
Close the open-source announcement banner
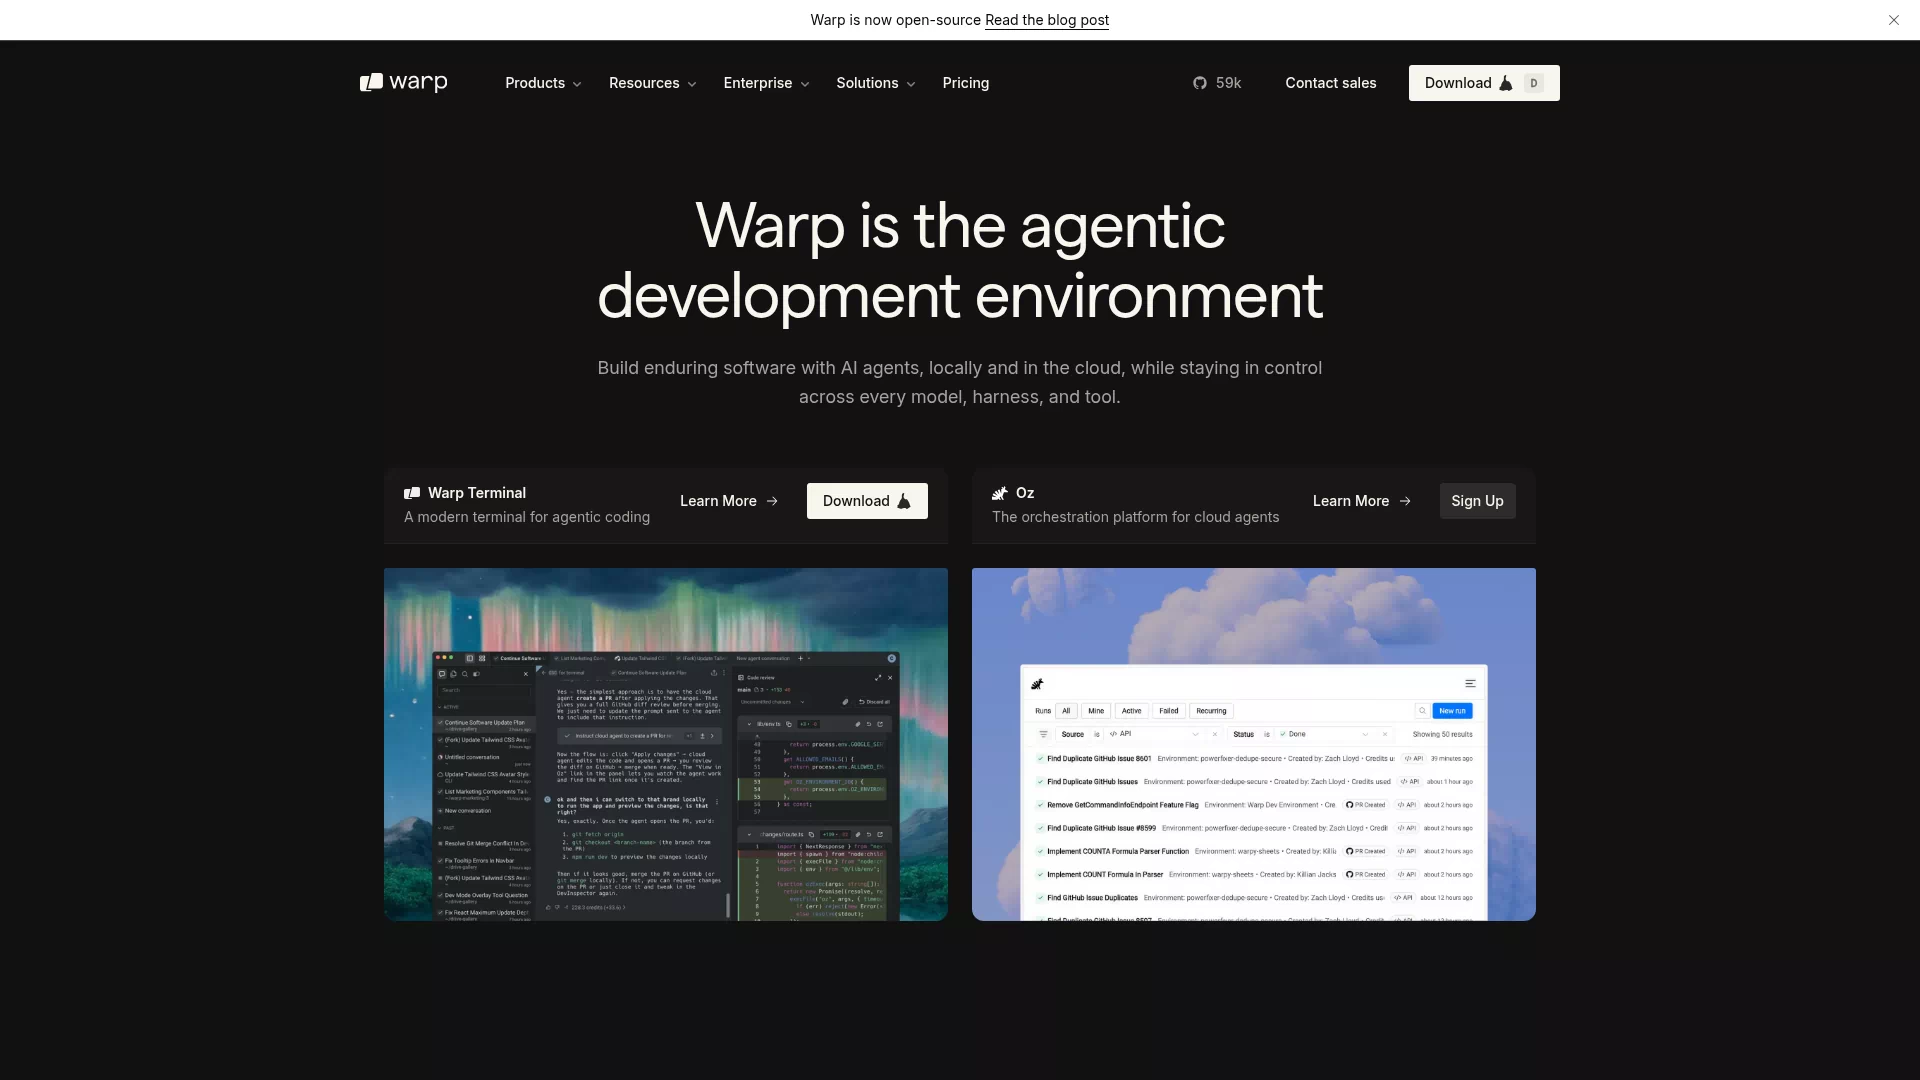[1893, 20]
